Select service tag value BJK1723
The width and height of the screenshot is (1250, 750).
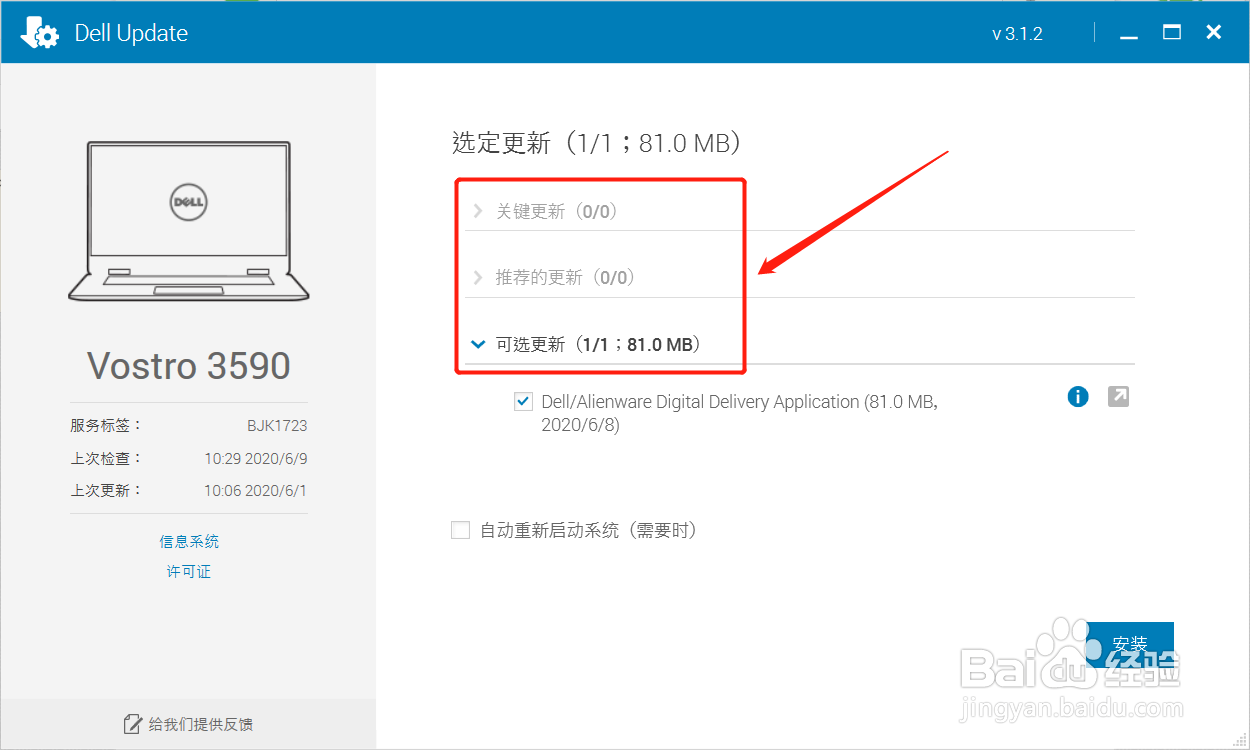click(x=277, y=425)
